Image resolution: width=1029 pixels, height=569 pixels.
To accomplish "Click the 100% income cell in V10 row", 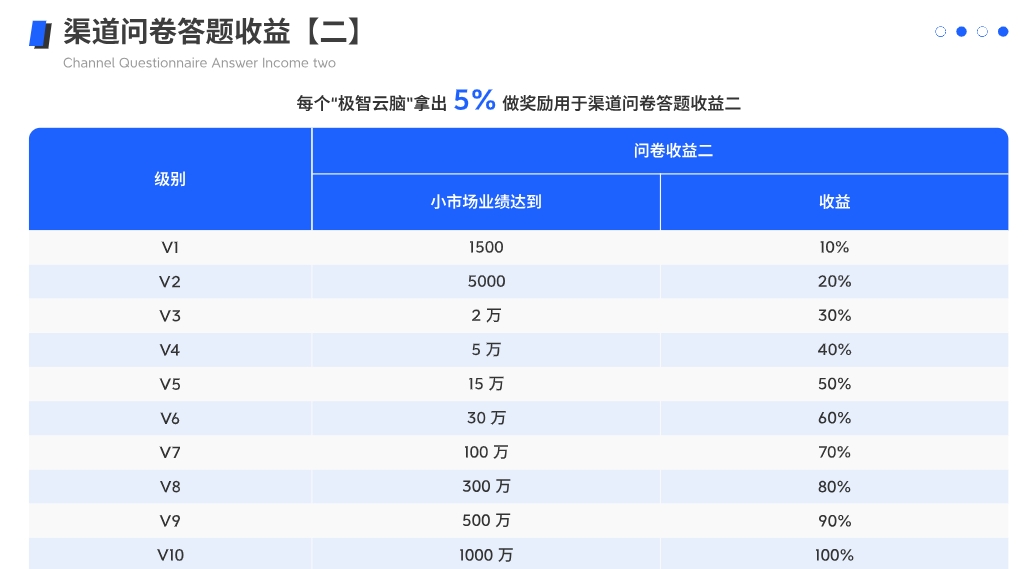I will pos(835,555).
